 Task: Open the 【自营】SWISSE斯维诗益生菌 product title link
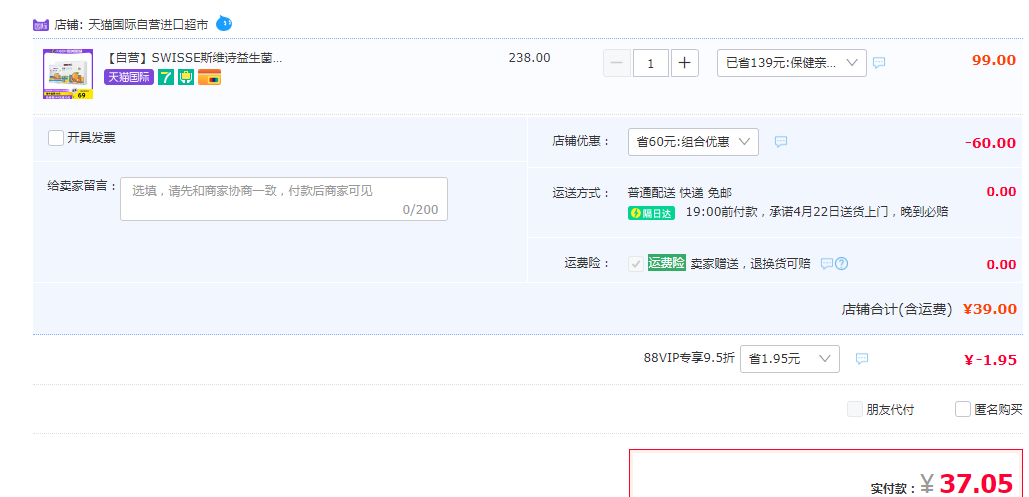point(194,58)
